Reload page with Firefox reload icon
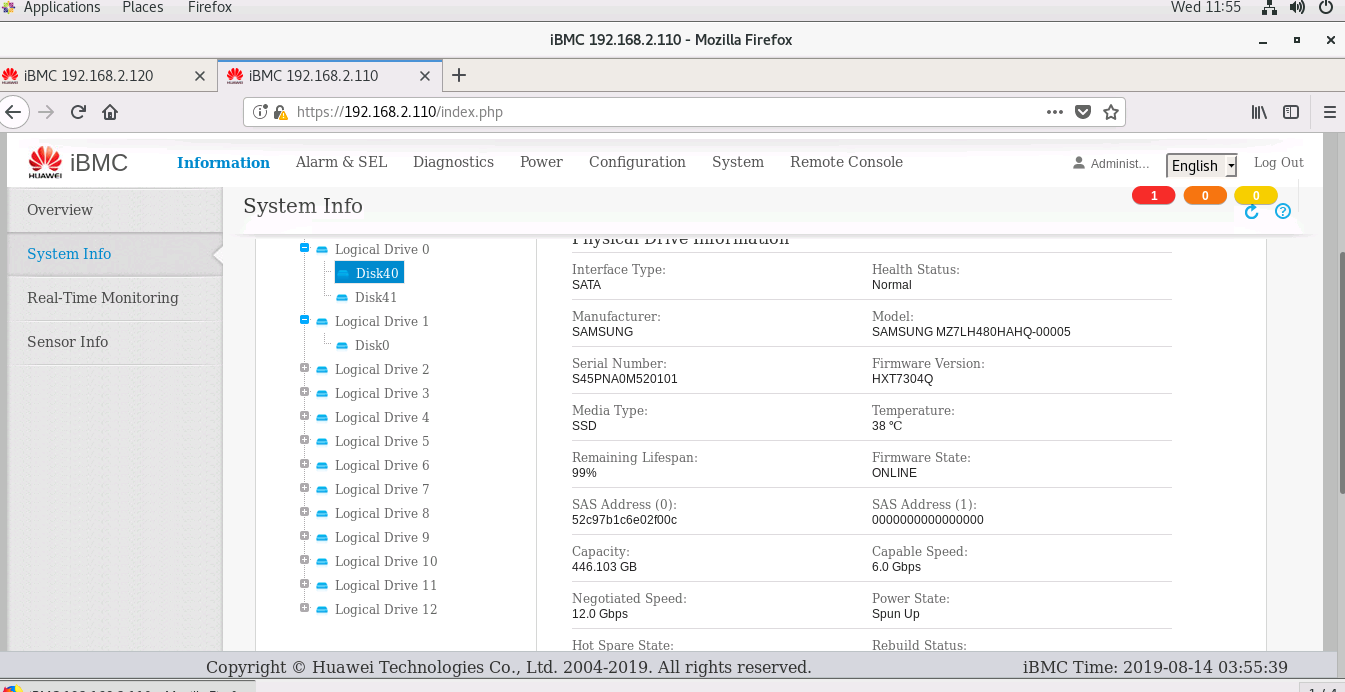1345x692 pixels. [78, 112]
